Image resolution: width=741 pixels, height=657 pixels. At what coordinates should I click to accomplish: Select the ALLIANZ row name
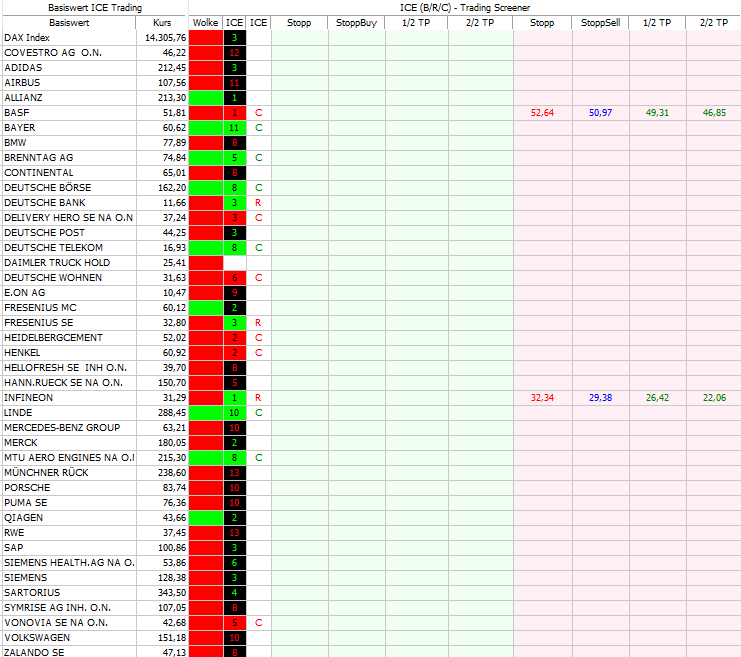(23, 98)
